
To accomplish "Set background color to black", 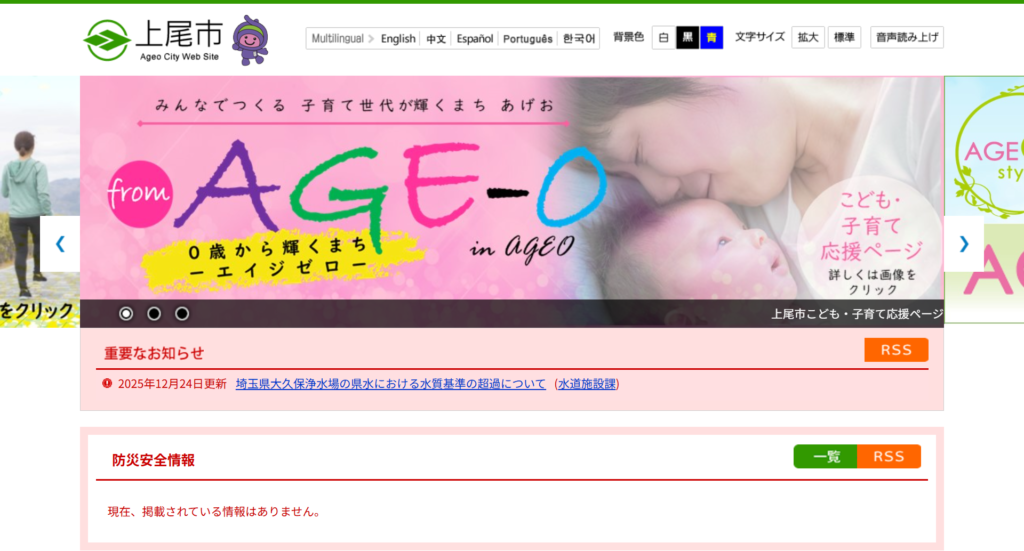I will pyautogui.click(x=688, y=38).
